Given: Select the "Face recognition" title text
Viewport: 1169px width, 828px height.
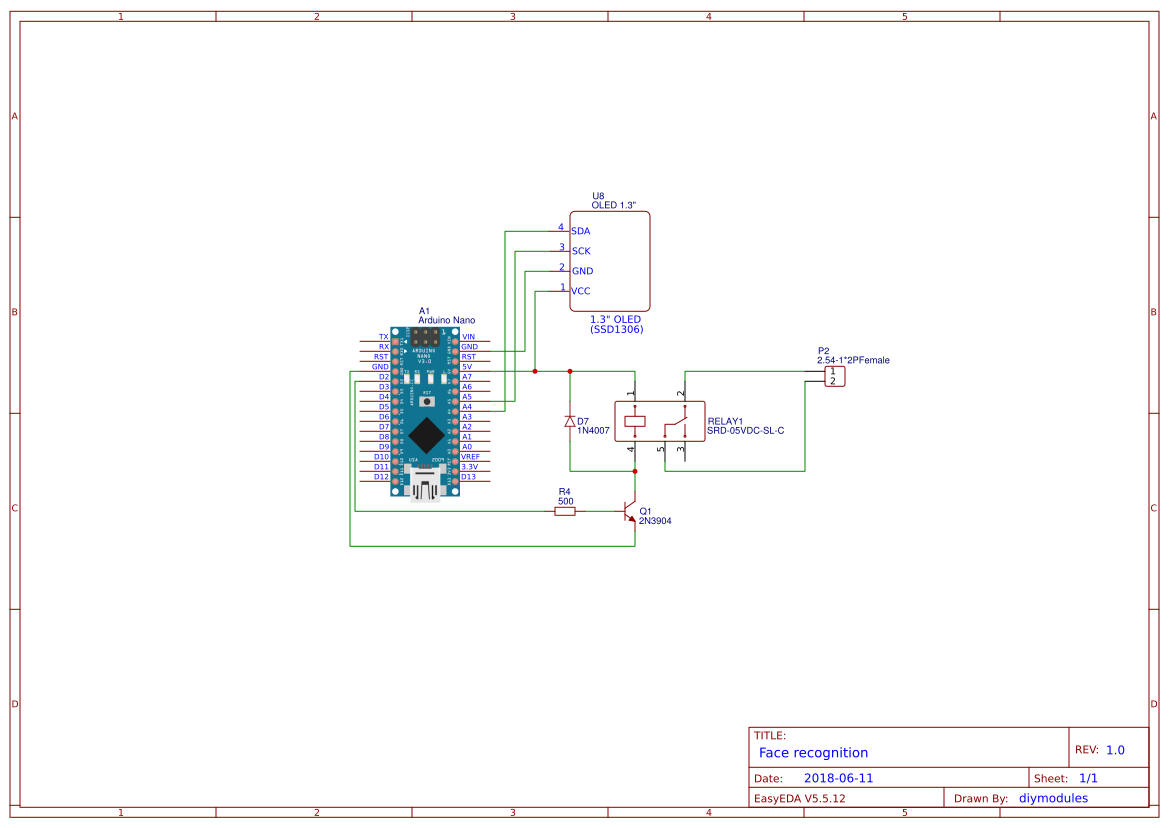Looking at the screenshot, I should 813,752.
